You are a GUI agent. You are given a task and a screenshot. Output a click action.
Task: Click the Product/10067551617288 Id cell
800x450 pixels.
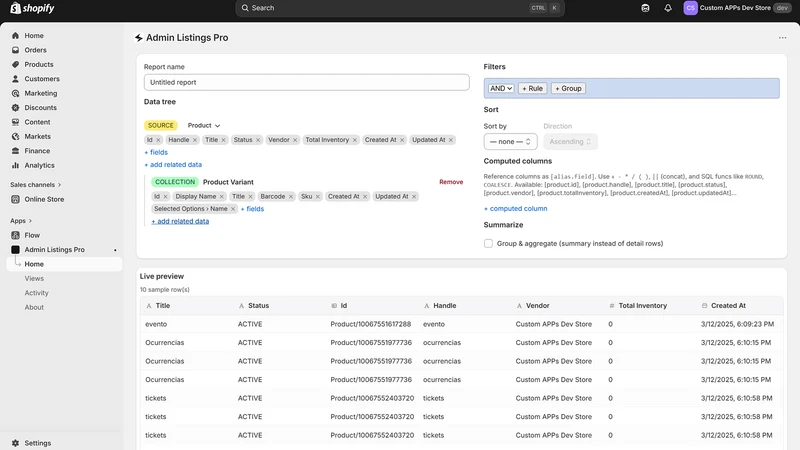pos(370,324)
